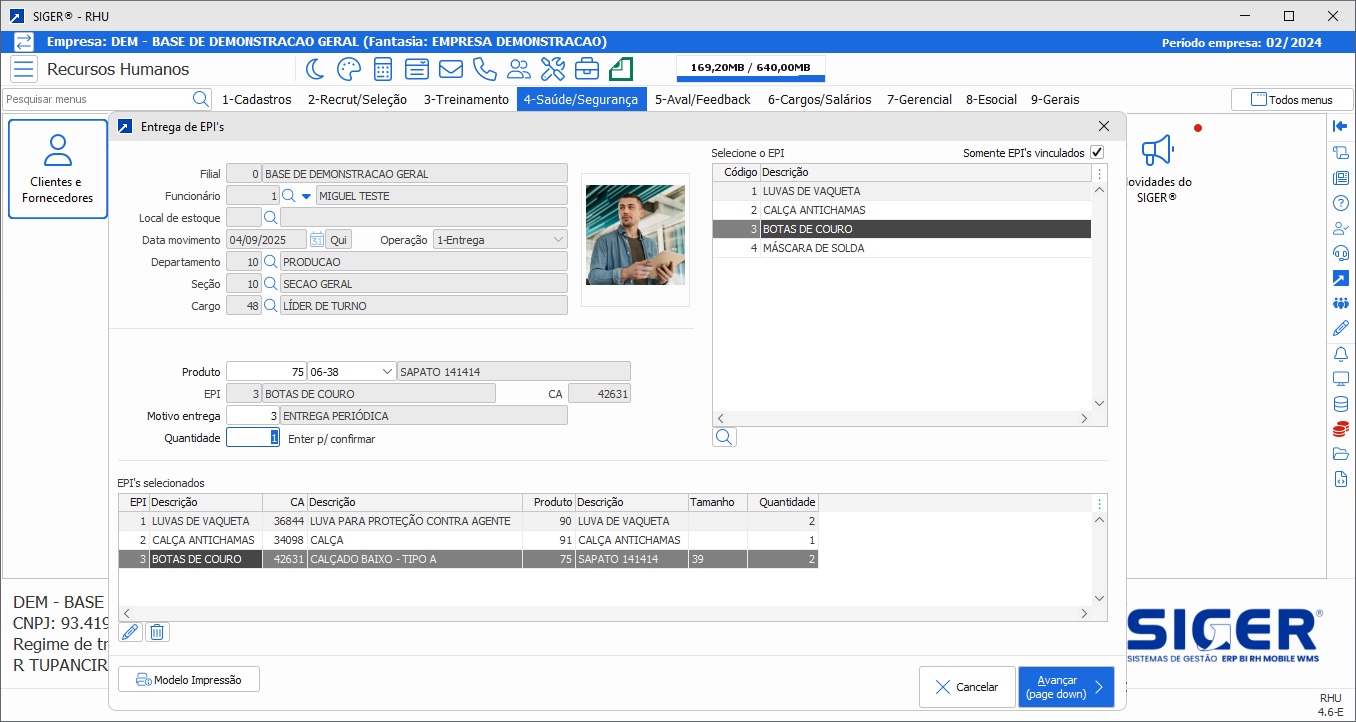Uncheck Somente EPI's vinculados checkbox
Viewport: 1356px width, 722px height.
[1097, 153]
